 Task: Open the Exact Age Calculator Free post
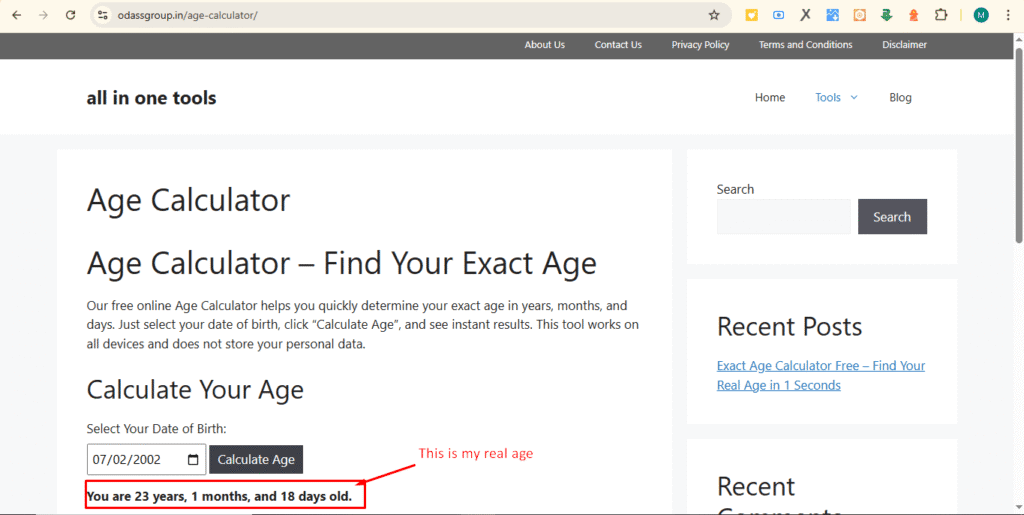(821, 375)
